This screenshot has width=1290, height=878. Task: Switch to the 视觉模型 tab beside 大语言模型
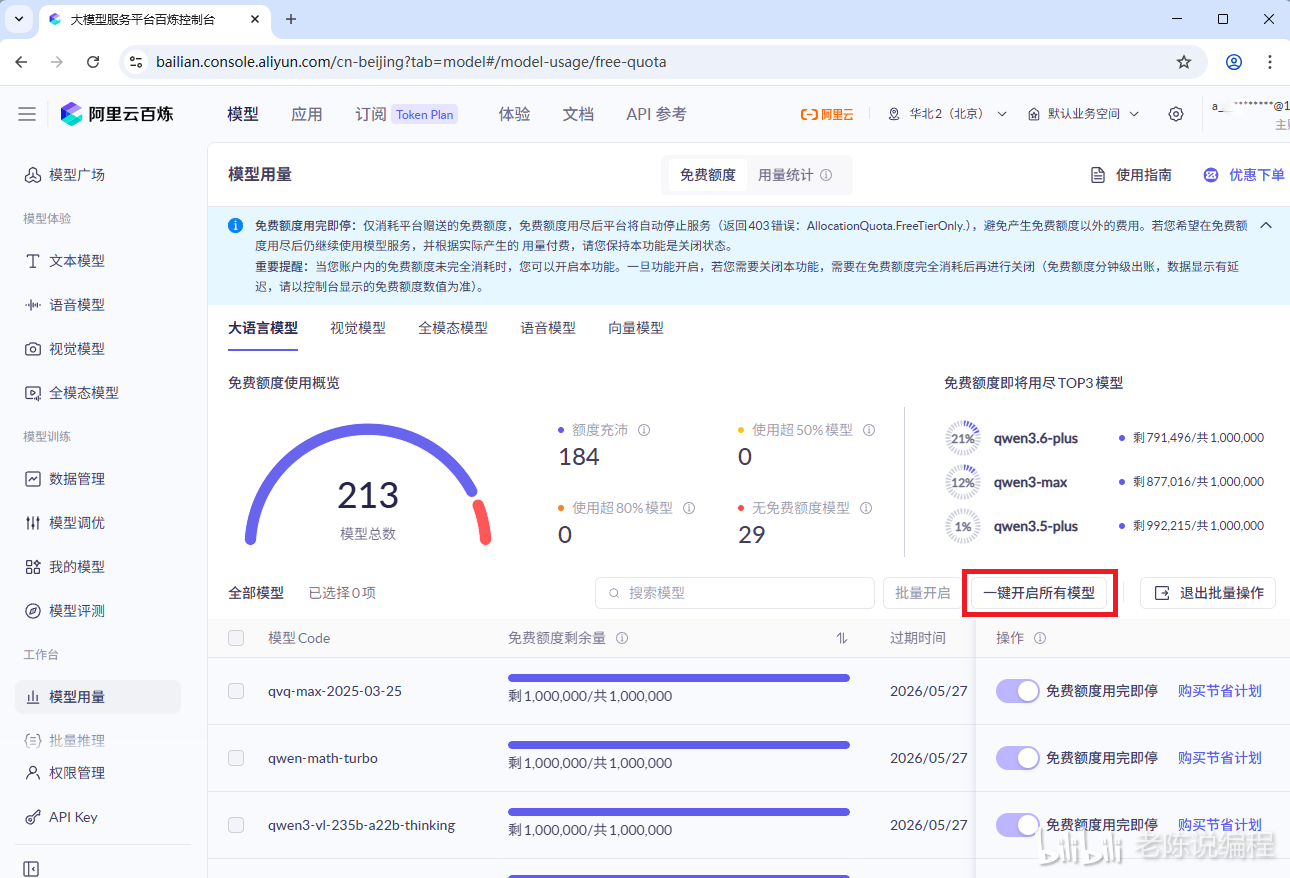358,328
